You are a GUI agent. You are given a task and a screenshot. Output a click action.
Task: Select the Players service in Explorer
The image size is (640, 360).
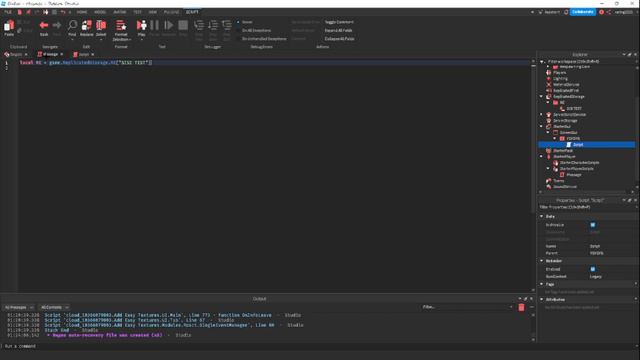pos(560,72)
